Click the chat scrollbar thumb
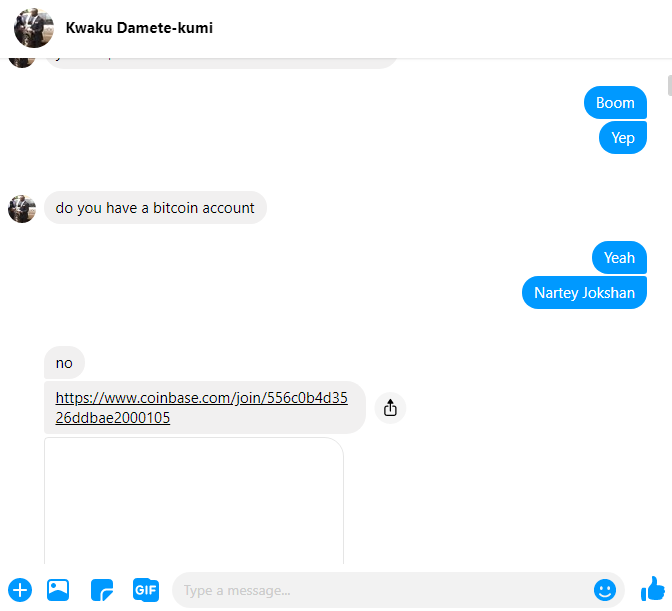 pos(669,86)
